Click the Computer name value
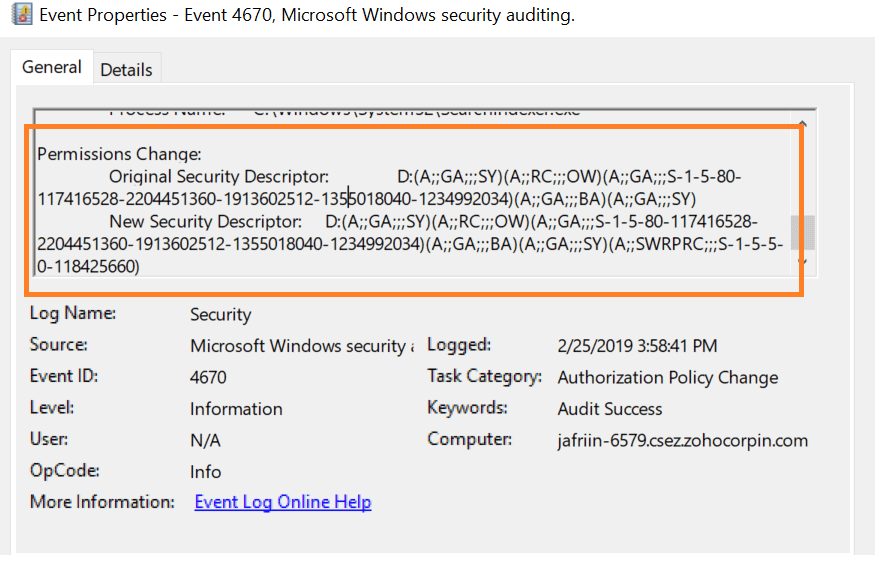Screen dimensions: 892x572 click(682, 441)
